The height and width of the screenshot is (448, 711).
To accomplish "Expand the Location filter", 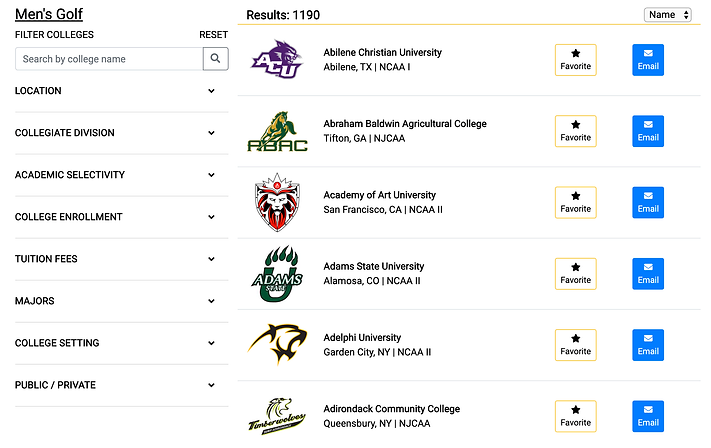I will 115,91.
